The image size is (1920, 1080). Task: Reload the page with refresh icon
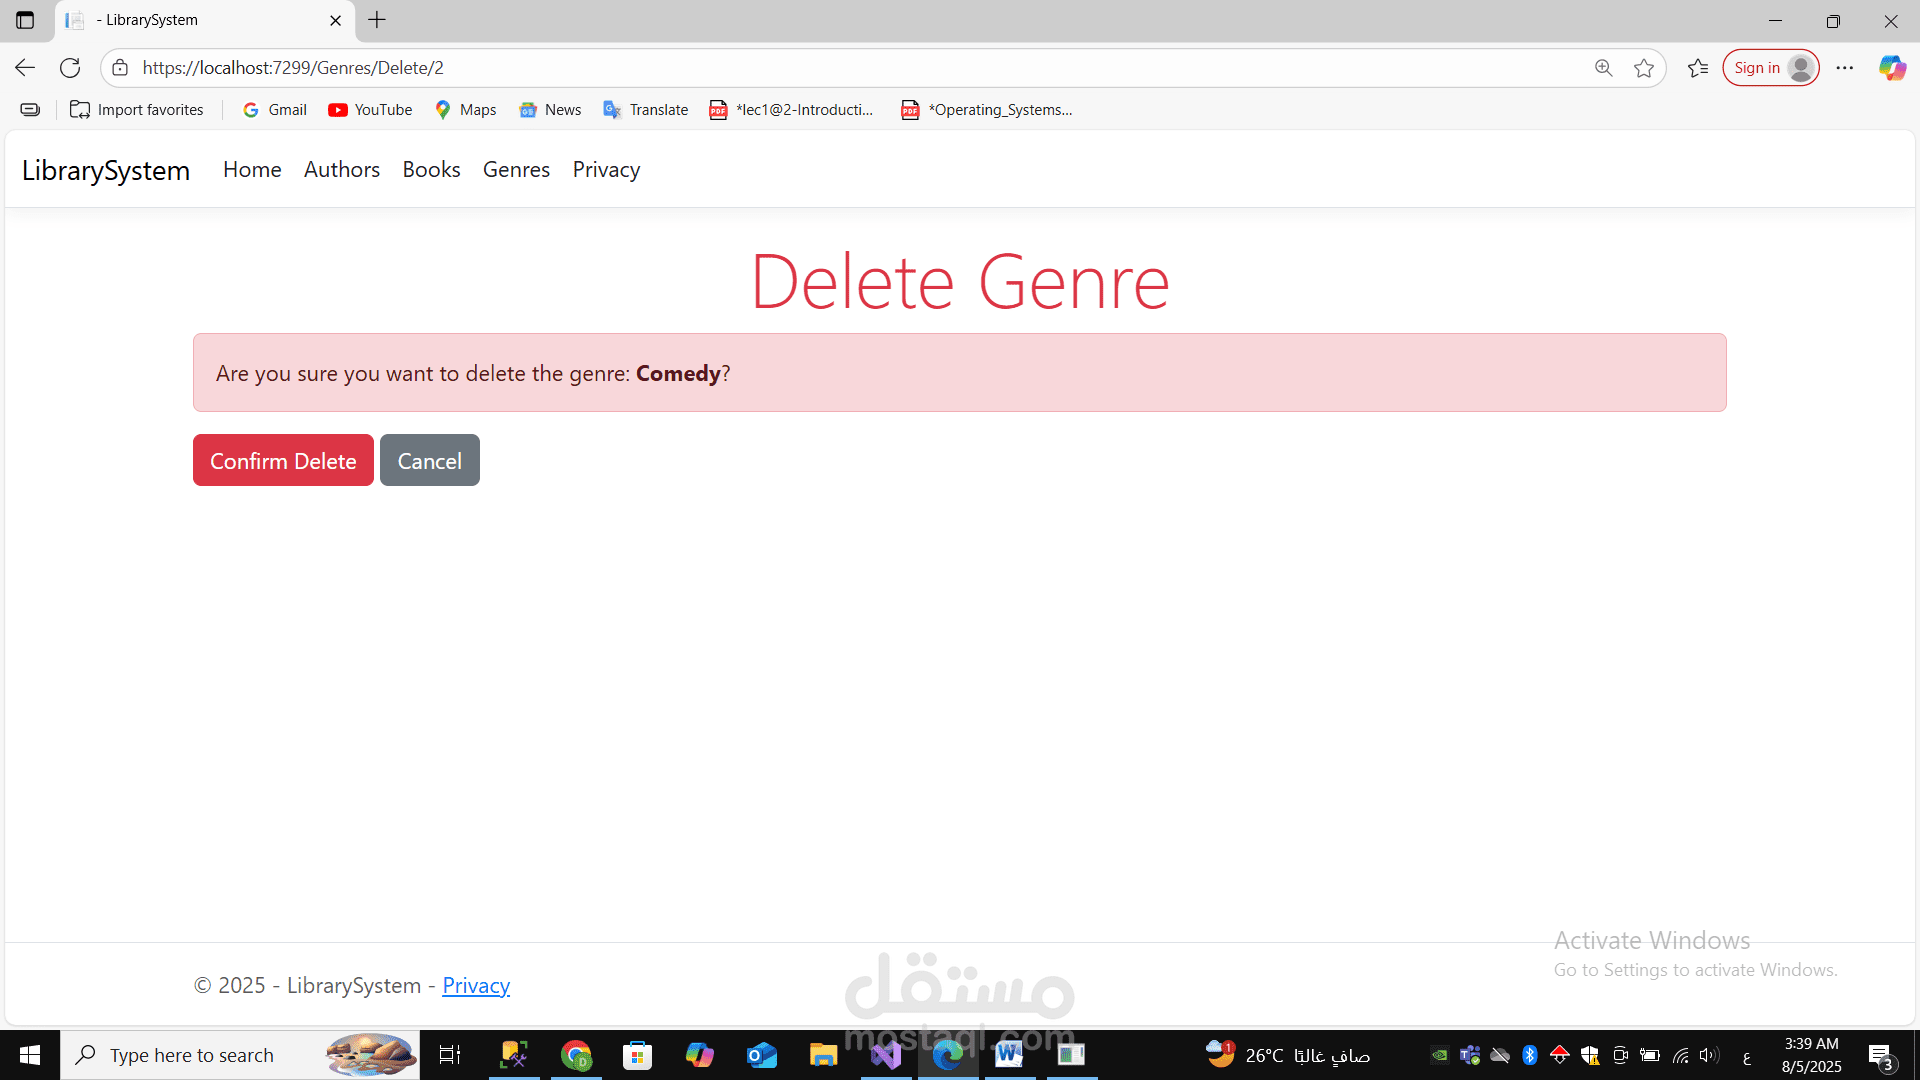coord(70,68)
